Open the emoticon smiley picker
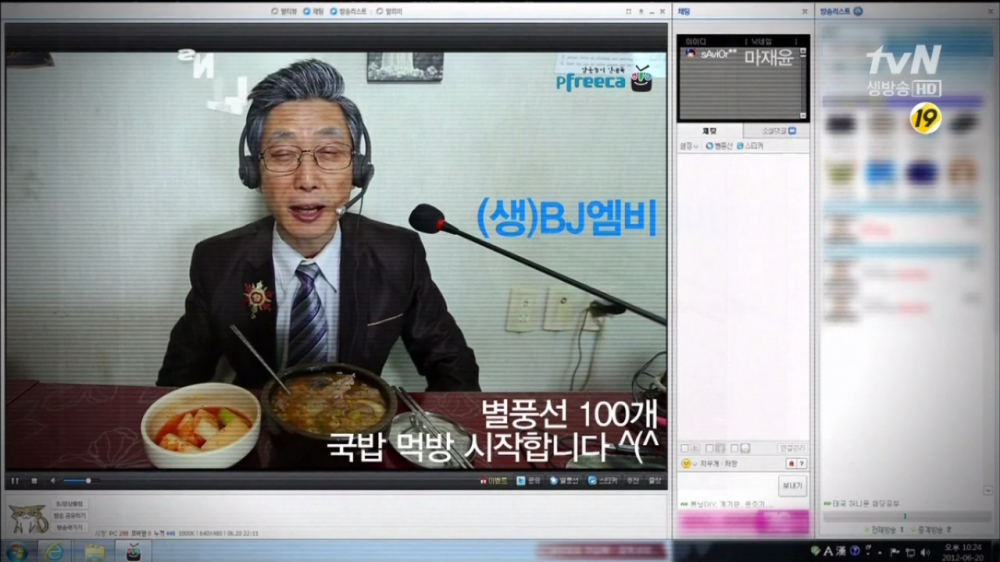This screenshot has width=1000, height=562. 686,464
